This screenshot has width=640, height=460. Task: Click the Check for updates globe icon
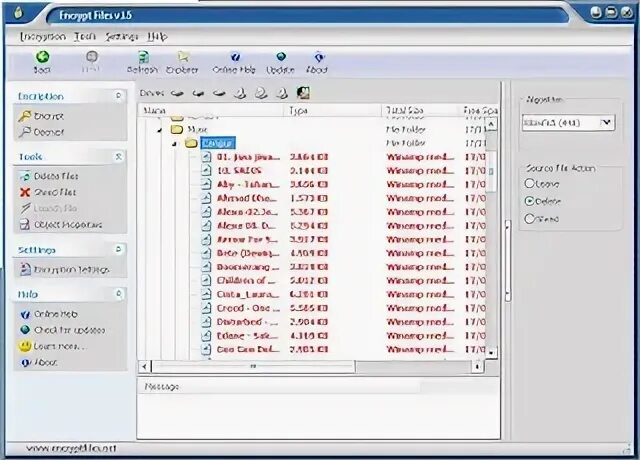25,330
